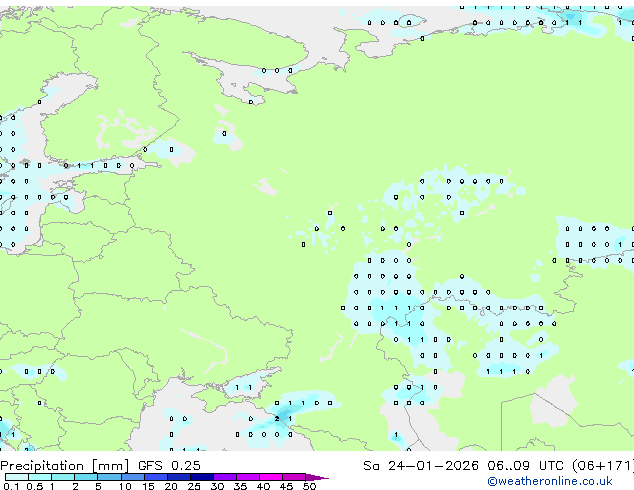
Task: Click the 0.1–0.5 mm palest legend swatch
Action: click(x=17, y=477)
